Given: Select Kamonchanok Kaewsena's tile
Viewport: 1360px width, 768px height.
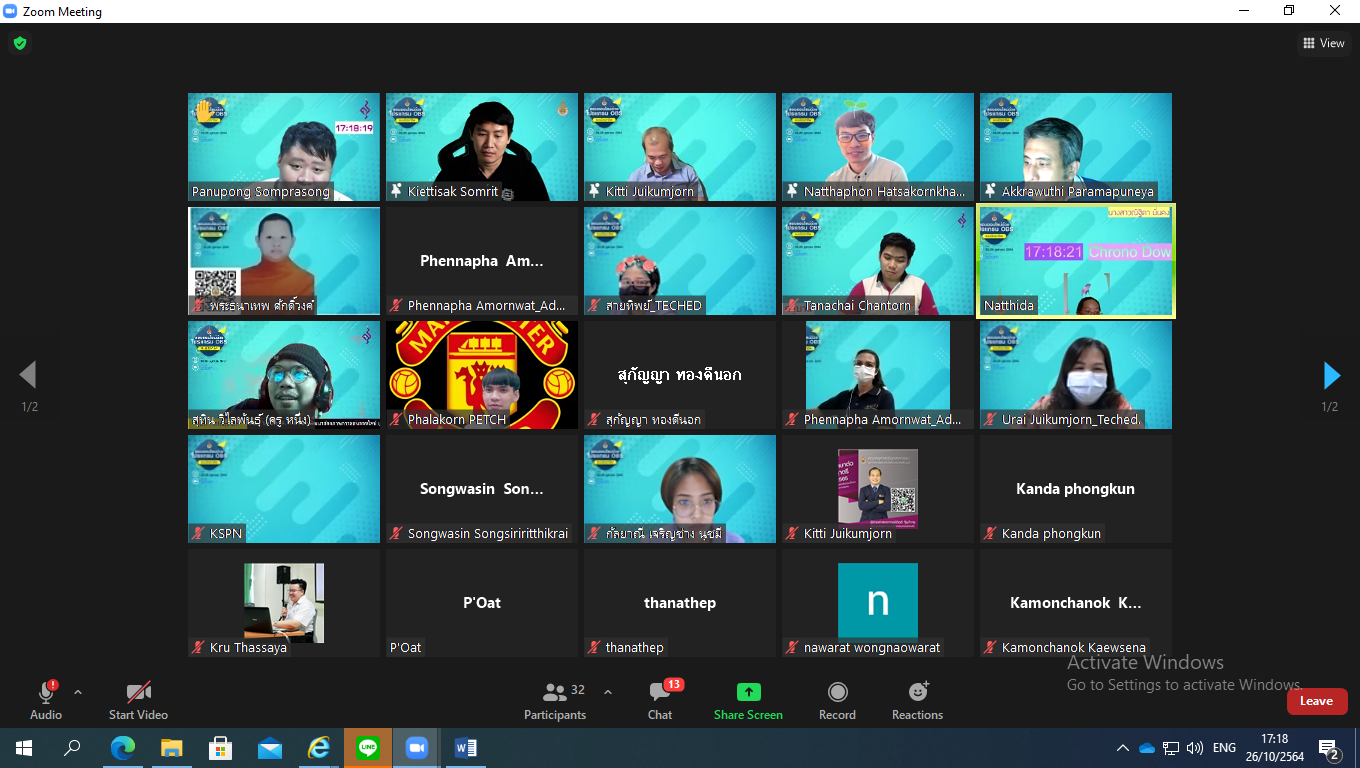Looking at the screenshot, I should (x=1076, y=603).
